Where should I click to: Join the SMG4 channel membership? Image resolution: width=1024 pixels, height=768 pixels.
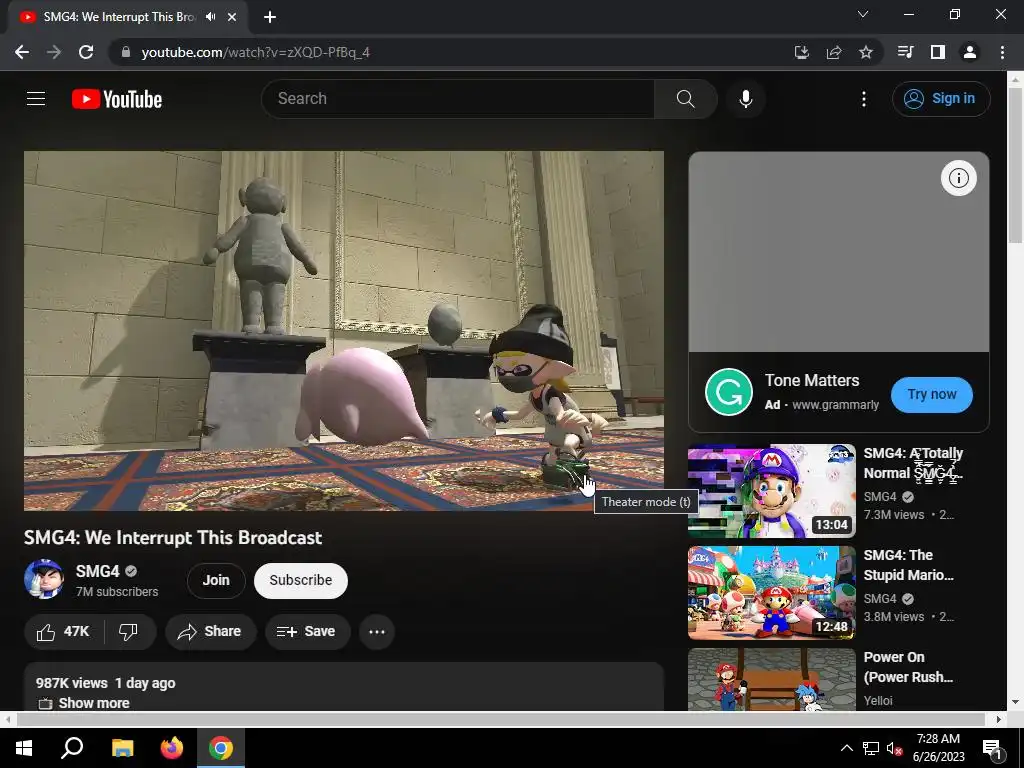point(216,580)
